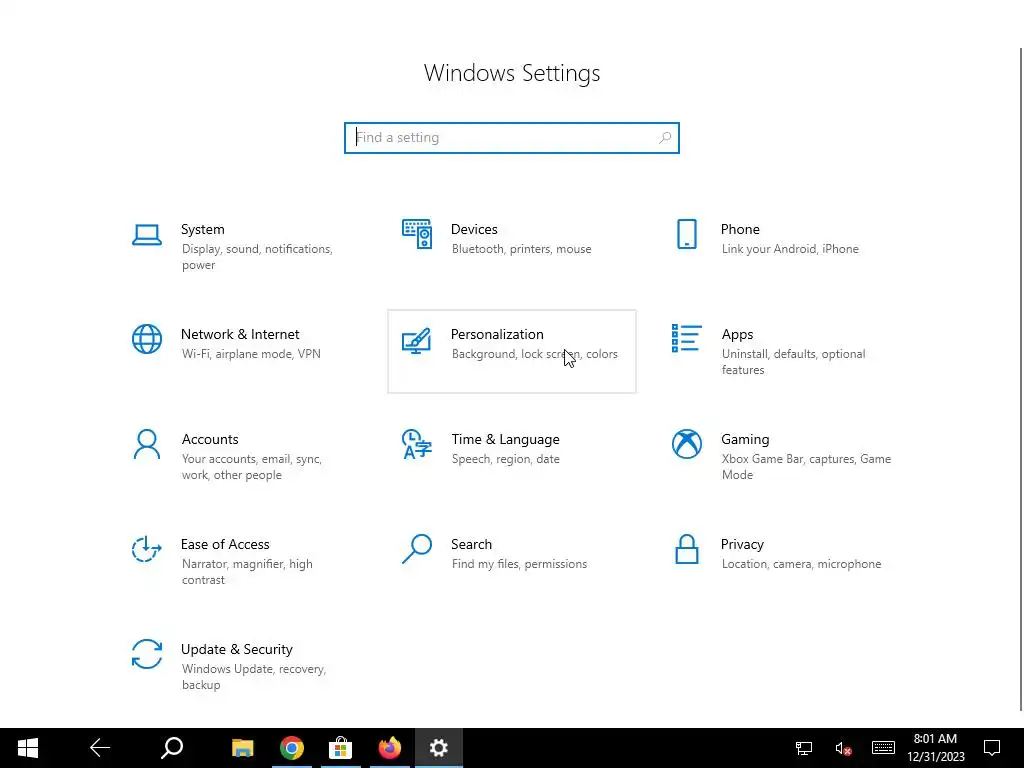Click the 'Network & Internet' heading text
Screen dimensions: 1024x768
pyautogui.click(x=240, y=334)
